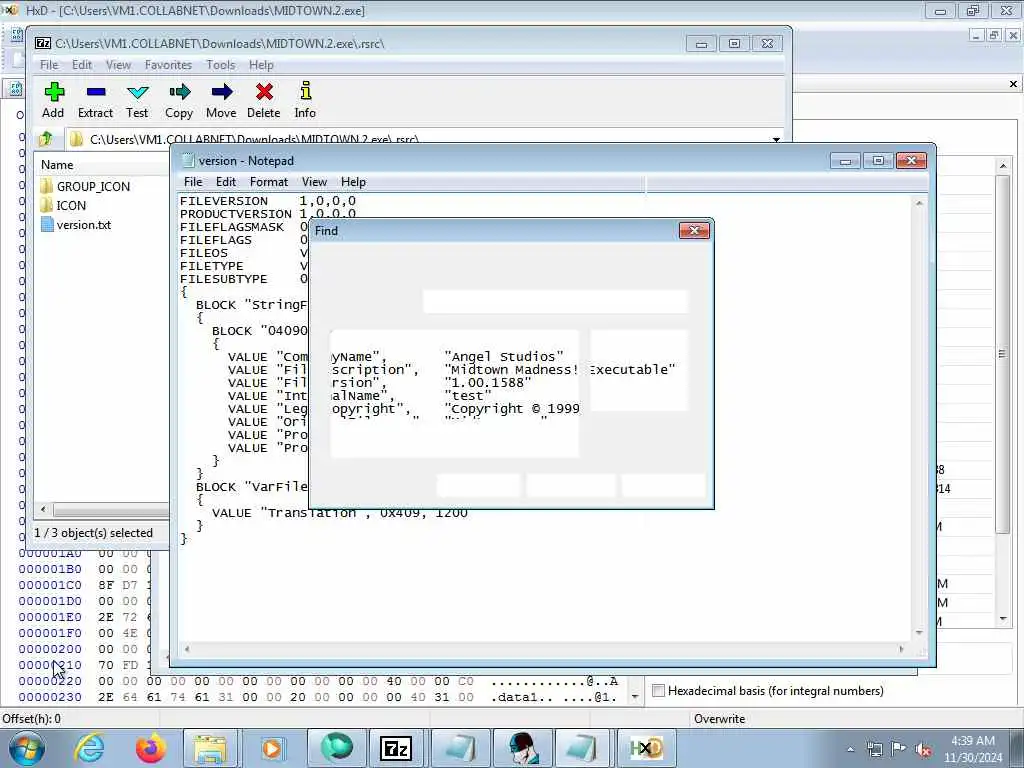Click the Add icon in 7-Zip toolbar
This screenshot has width=1024, height=768.
(54, 99)
